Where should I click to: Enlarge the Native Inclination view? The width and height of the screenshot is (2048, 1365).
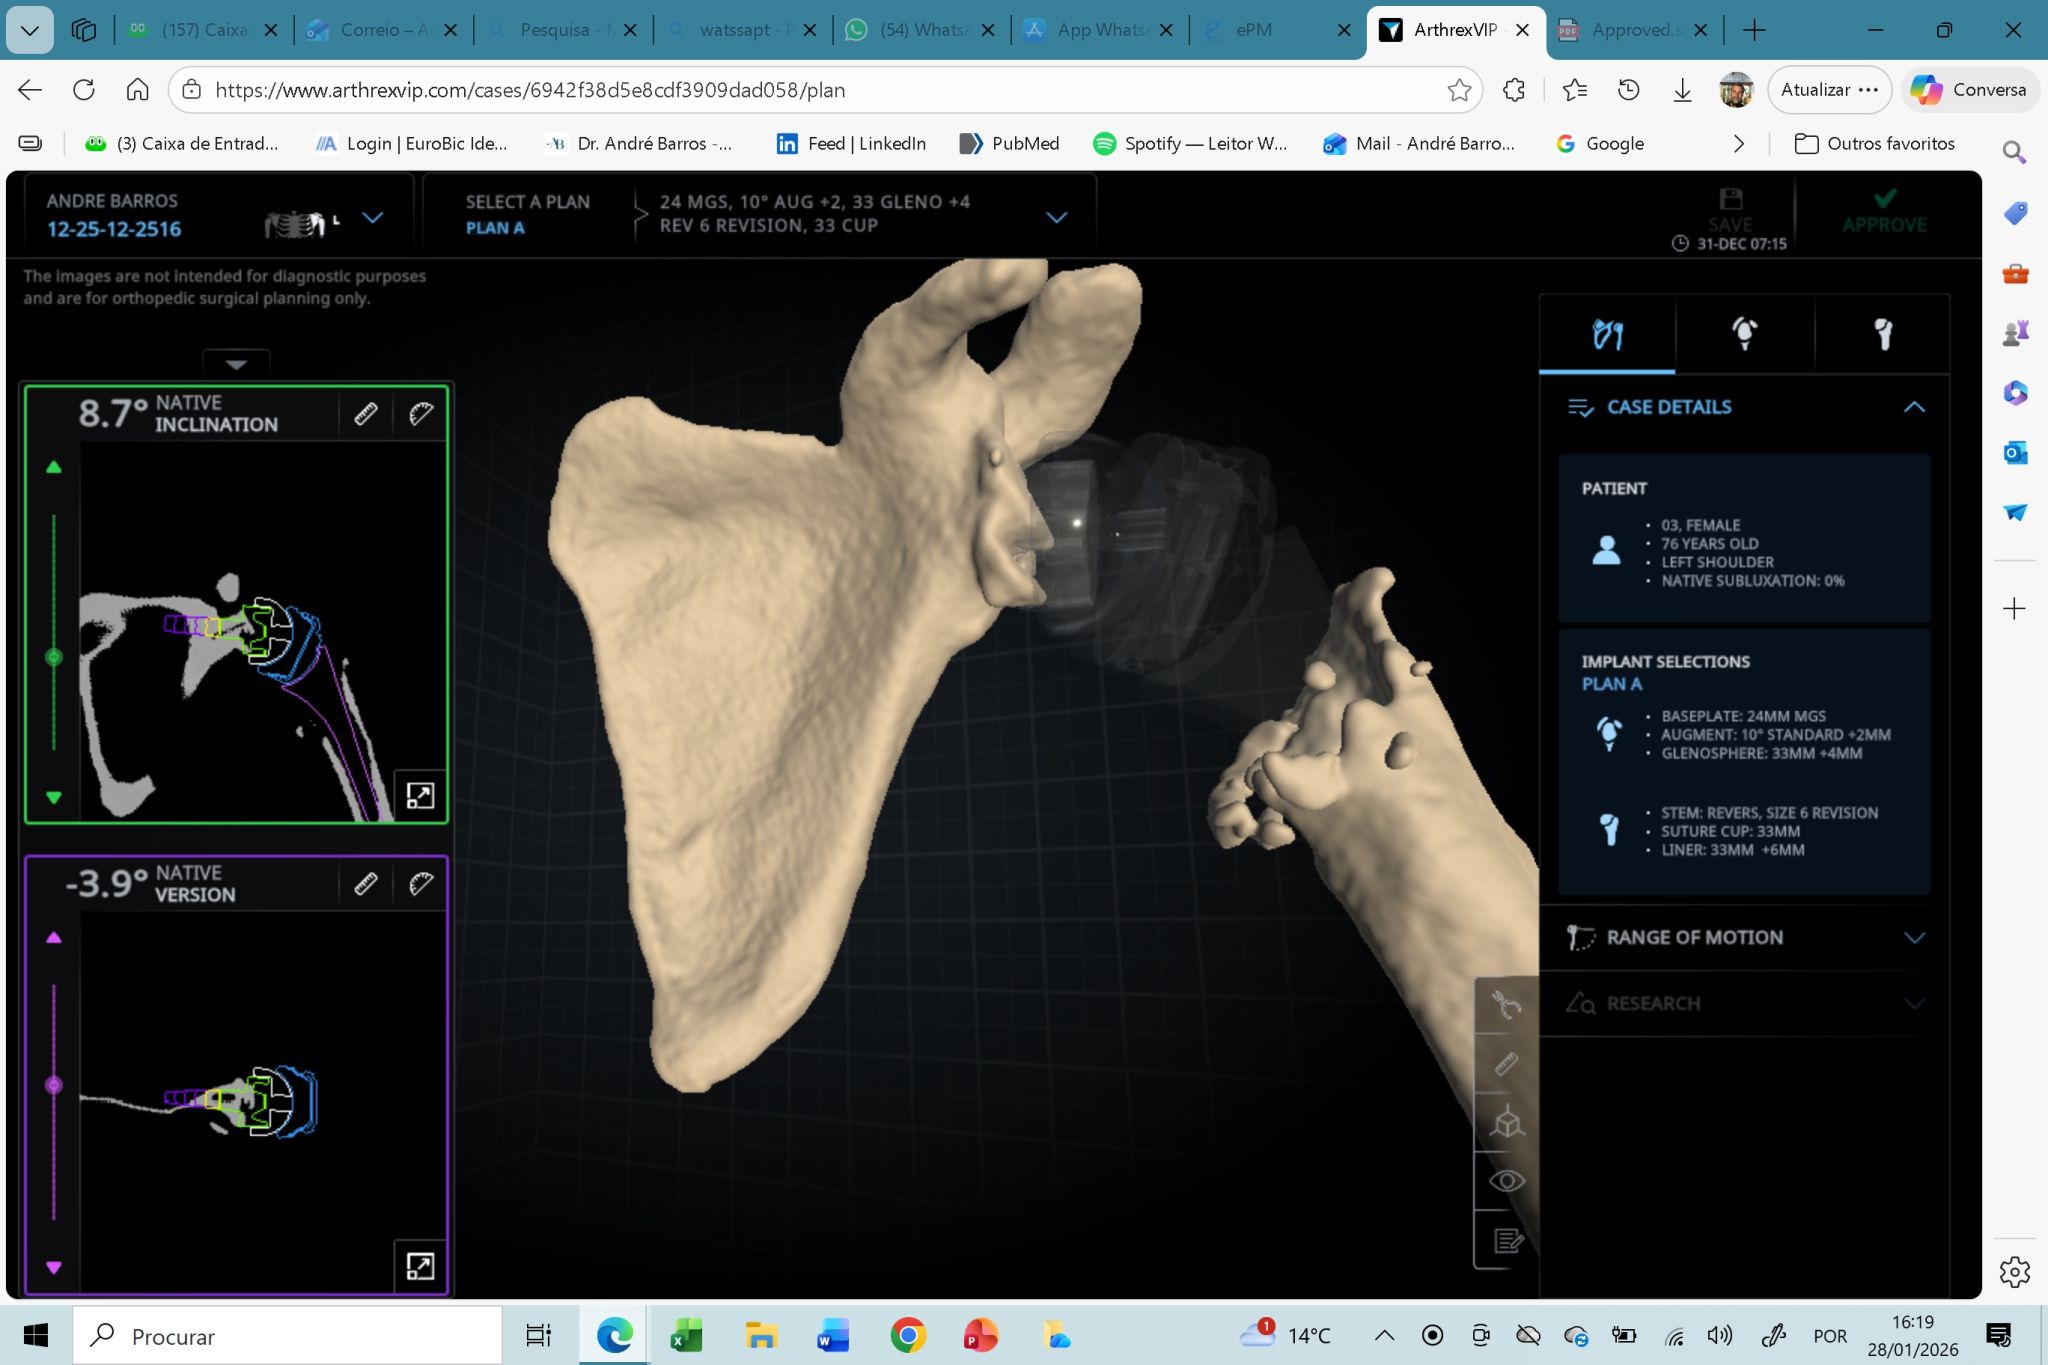(x=420, y=796)
